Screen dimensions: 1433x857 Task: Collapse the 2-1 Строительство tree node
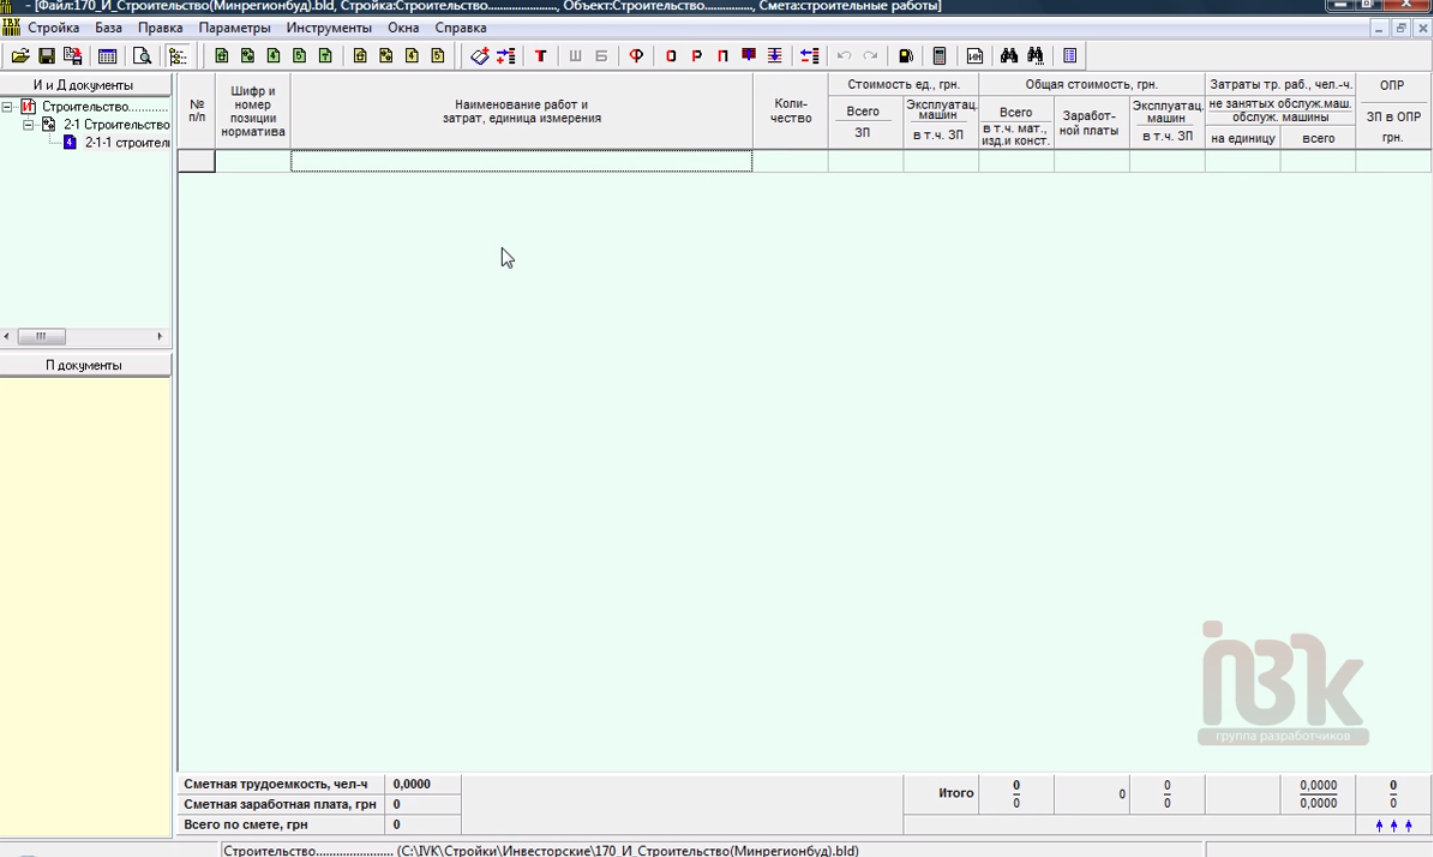28,125
